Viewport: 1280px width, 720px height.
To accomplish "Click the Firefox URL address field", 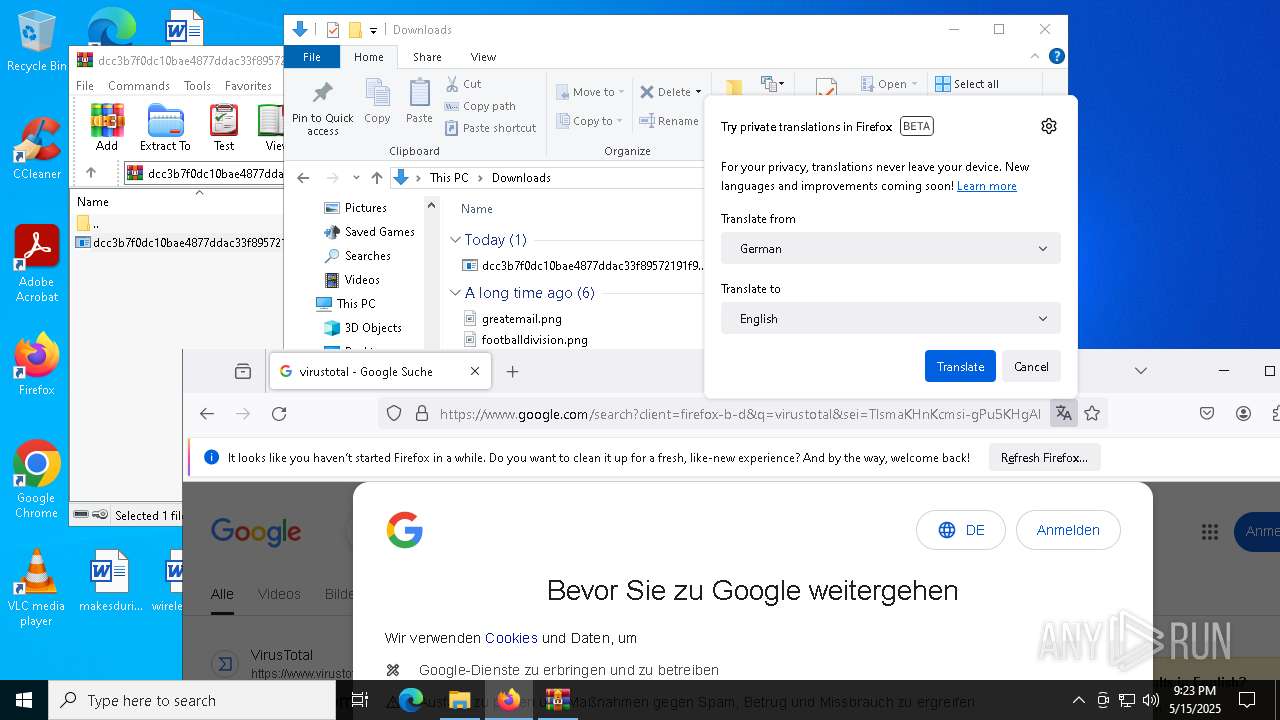I will pos(740,413).
